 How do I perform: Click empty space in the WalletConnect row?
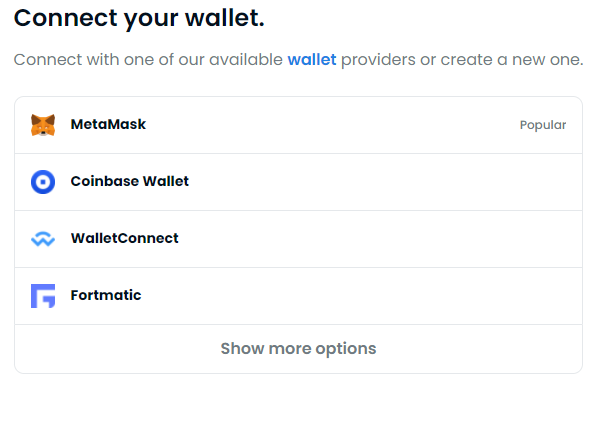click(385, 239)
